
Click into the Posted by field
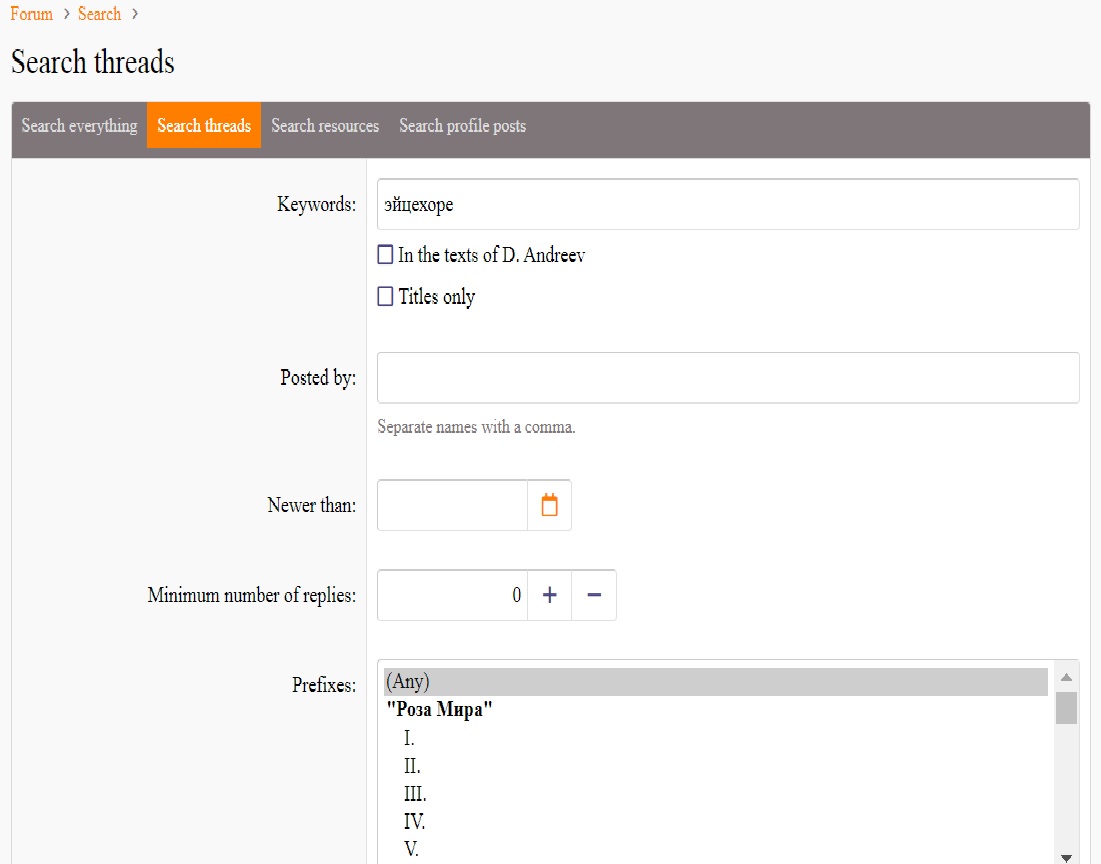pyautogui.click(x=728, y=378)
